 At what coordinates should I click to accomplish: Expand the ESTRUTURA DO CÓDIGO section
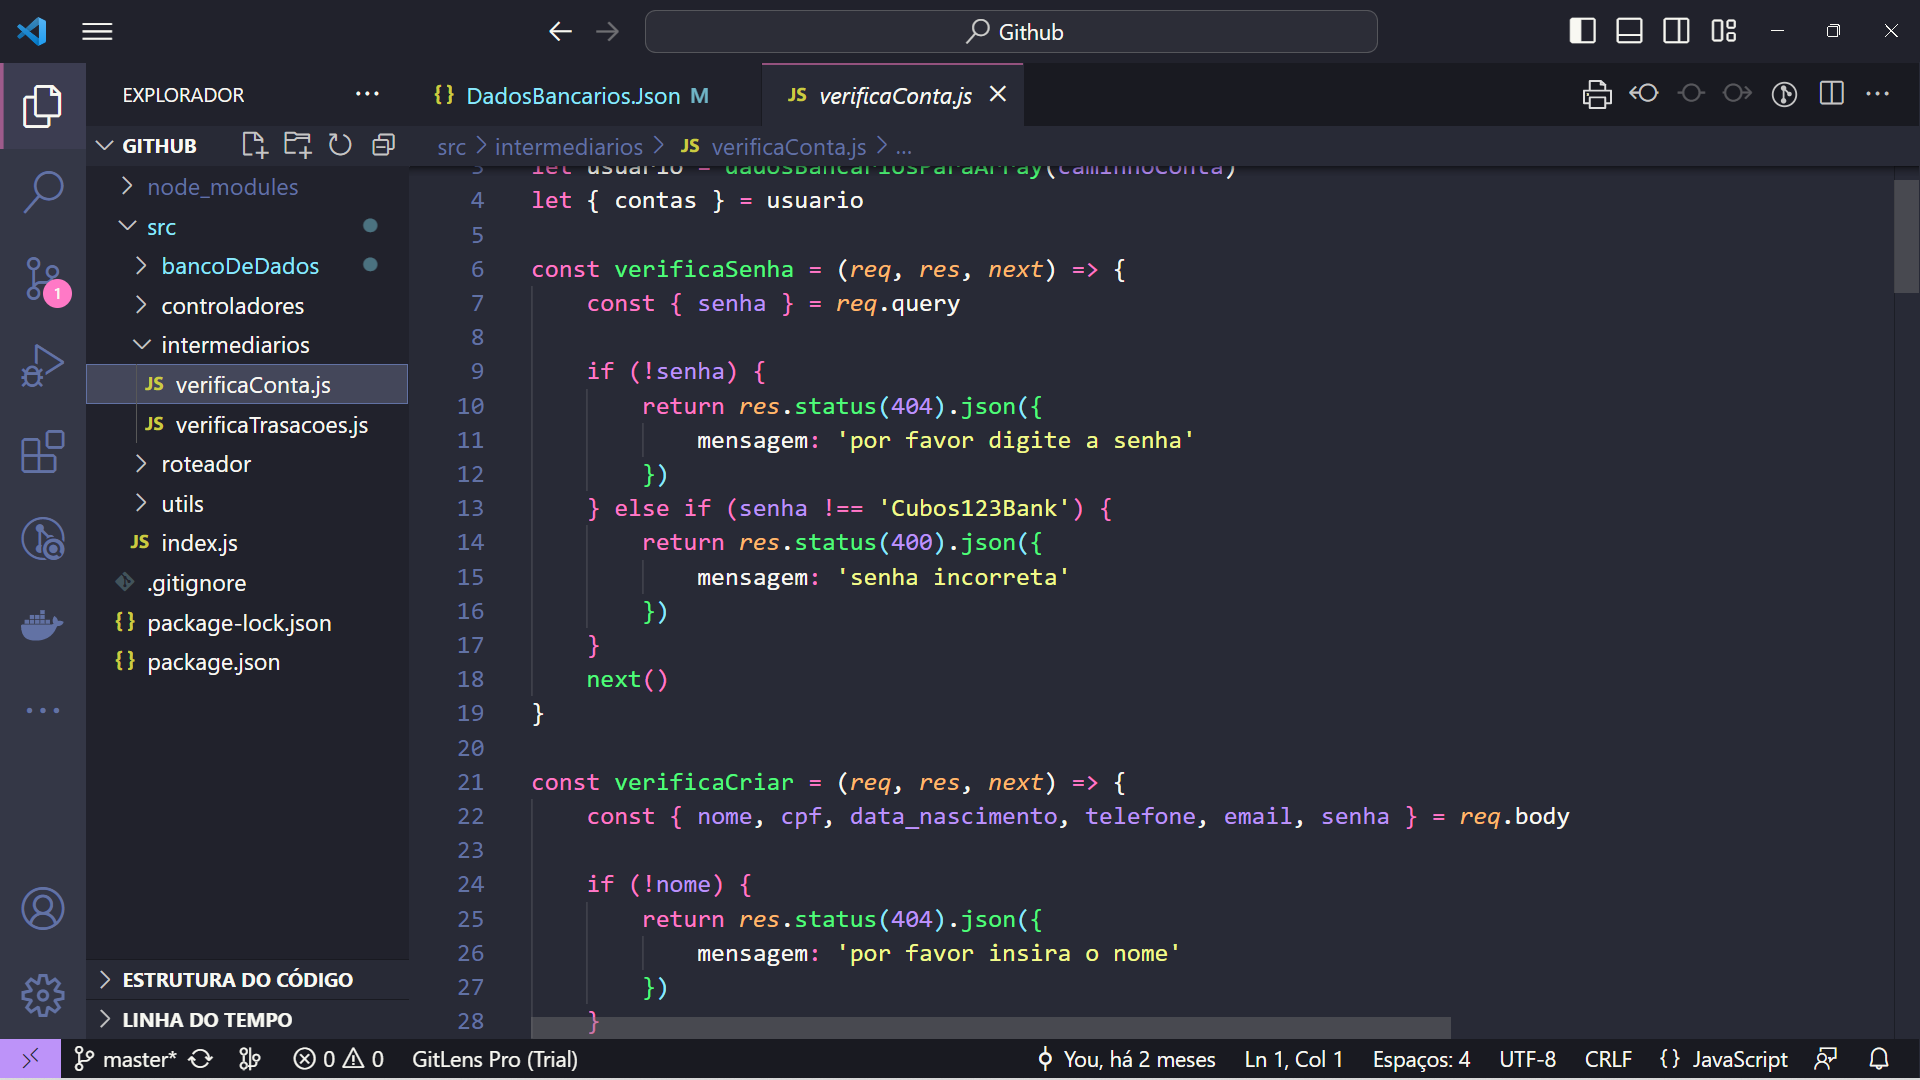point(237,980)
